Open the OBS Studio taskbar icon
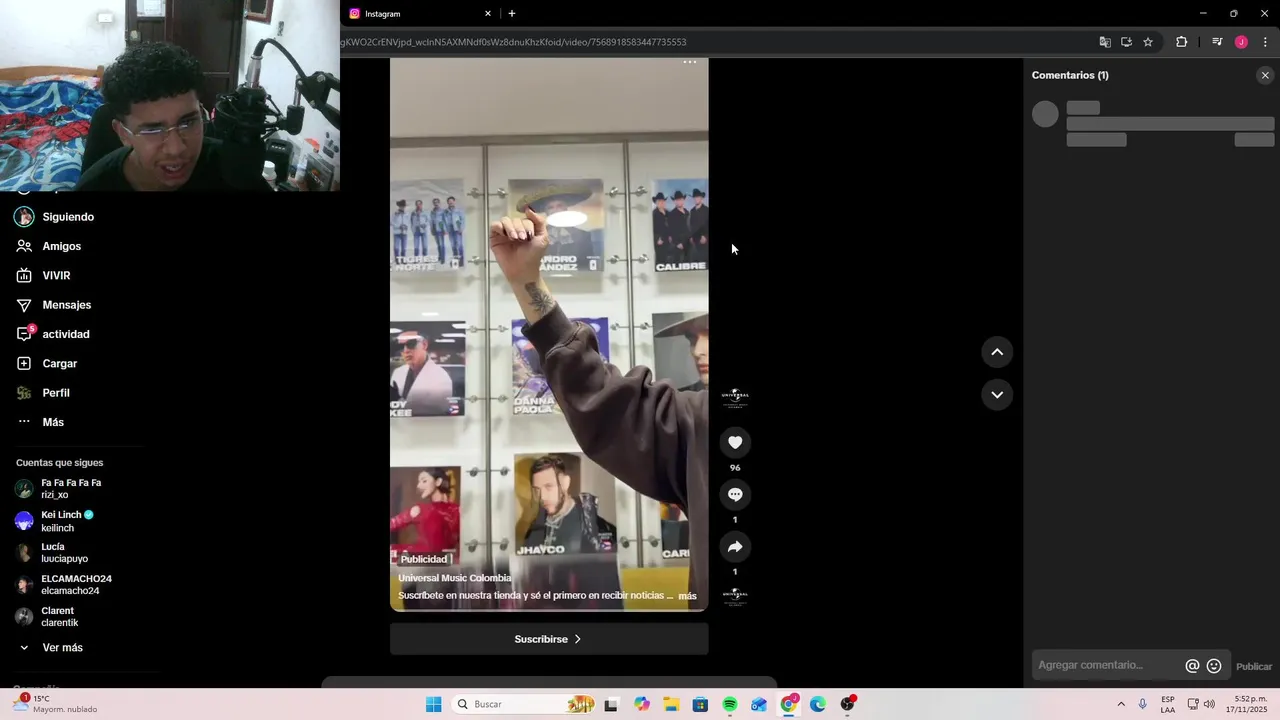The width and height of the screenshot is (1280, 720). [x=848, y=705]
